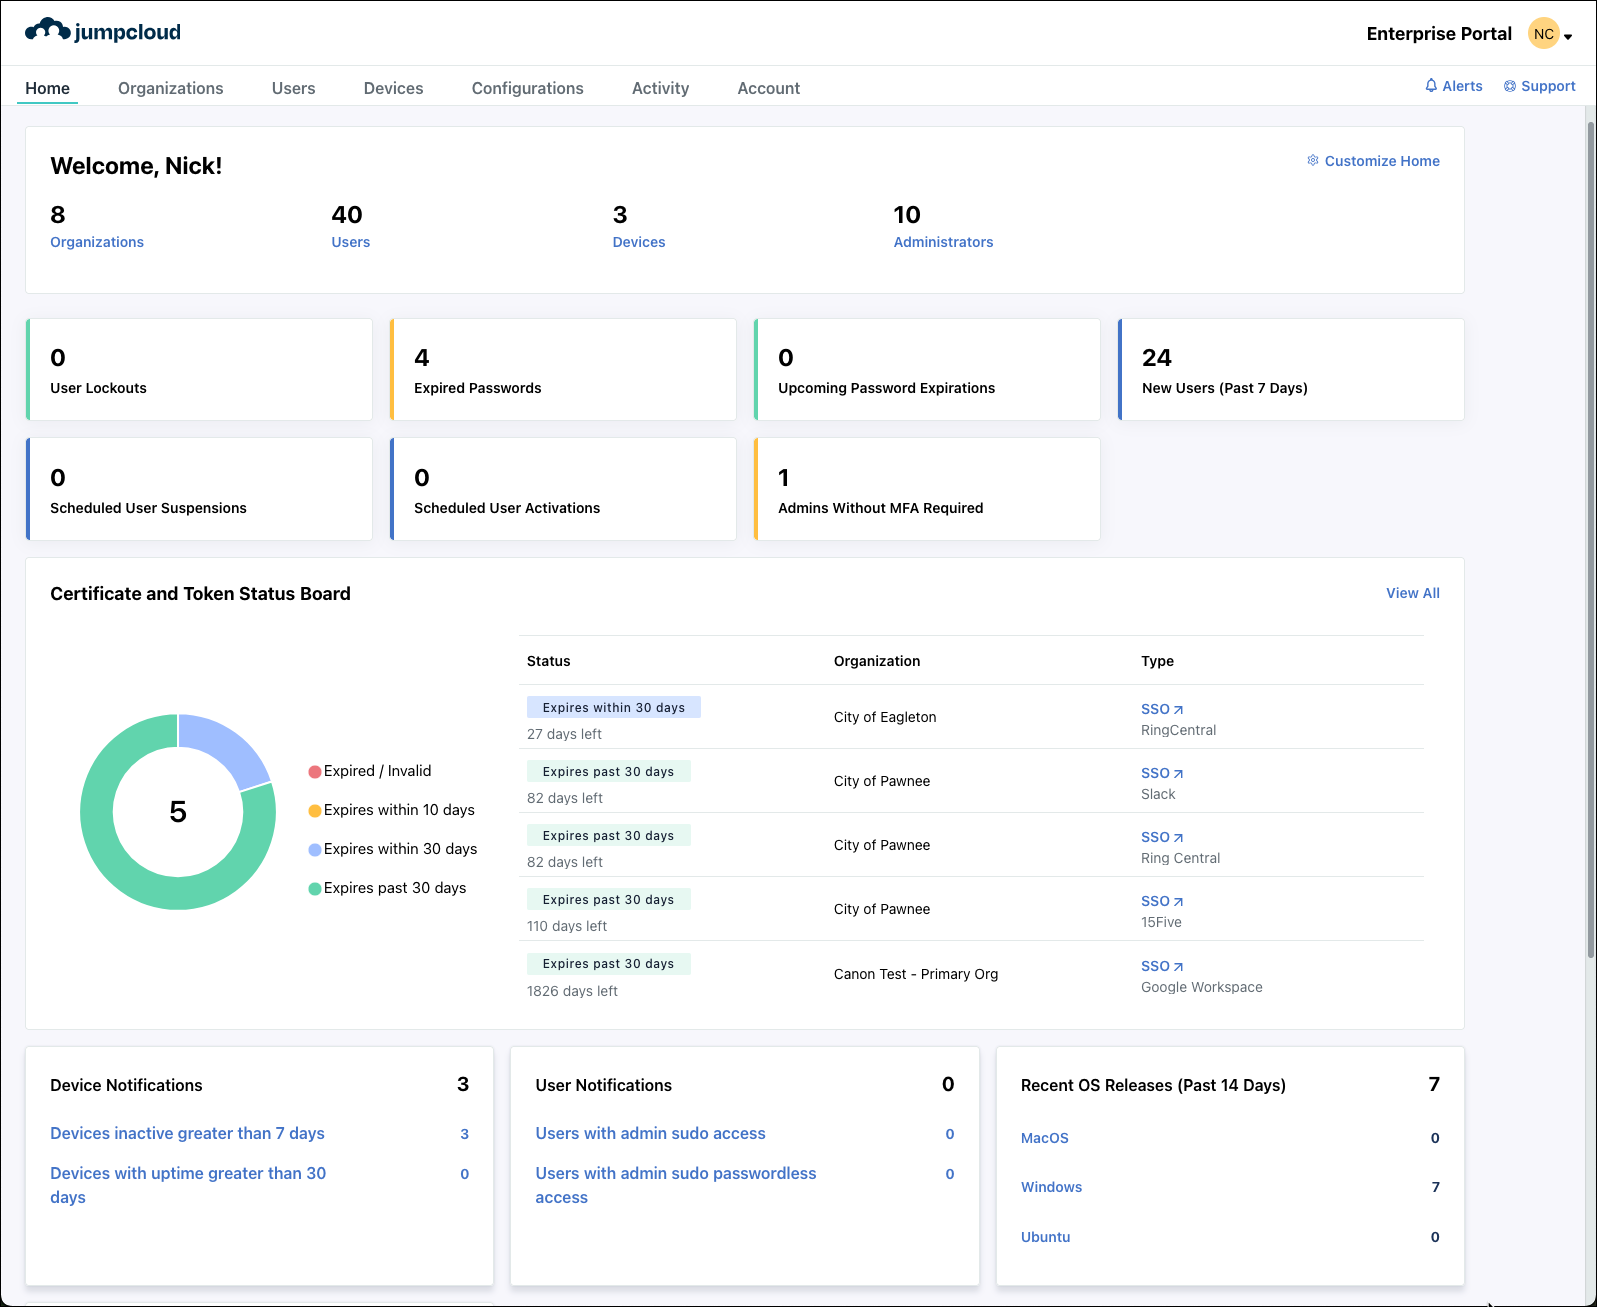Switch to the Activity tab

coord(660,88)
